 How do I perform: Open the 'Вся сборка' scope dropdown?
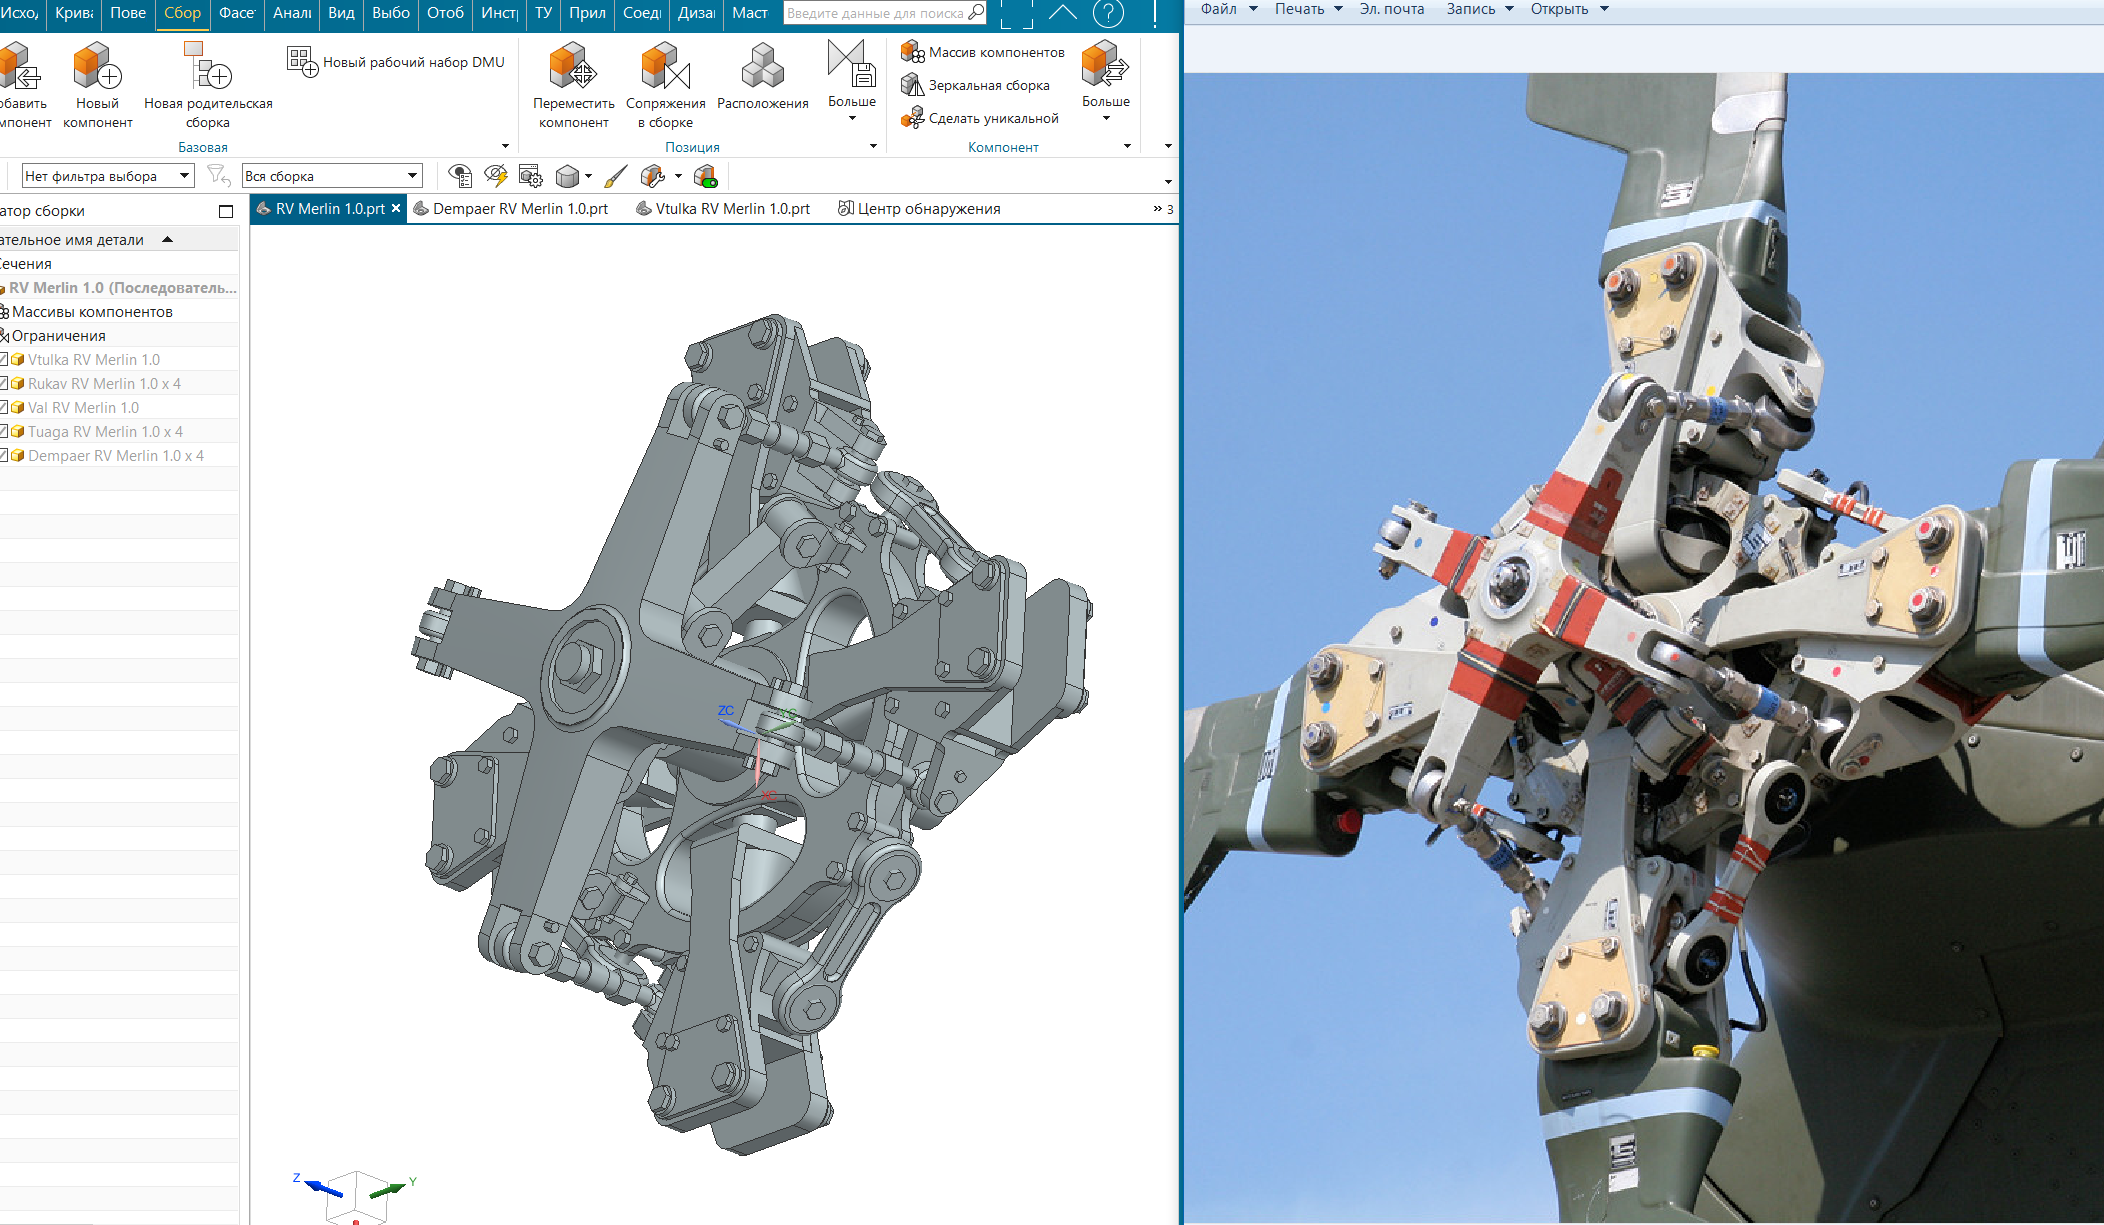412,176
